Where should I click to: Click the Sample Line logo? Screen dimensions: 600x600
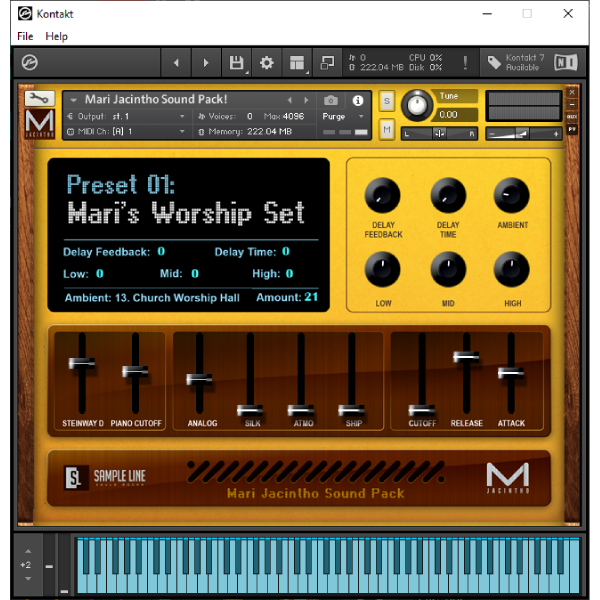pyautogui.click(x=105, y=478)
